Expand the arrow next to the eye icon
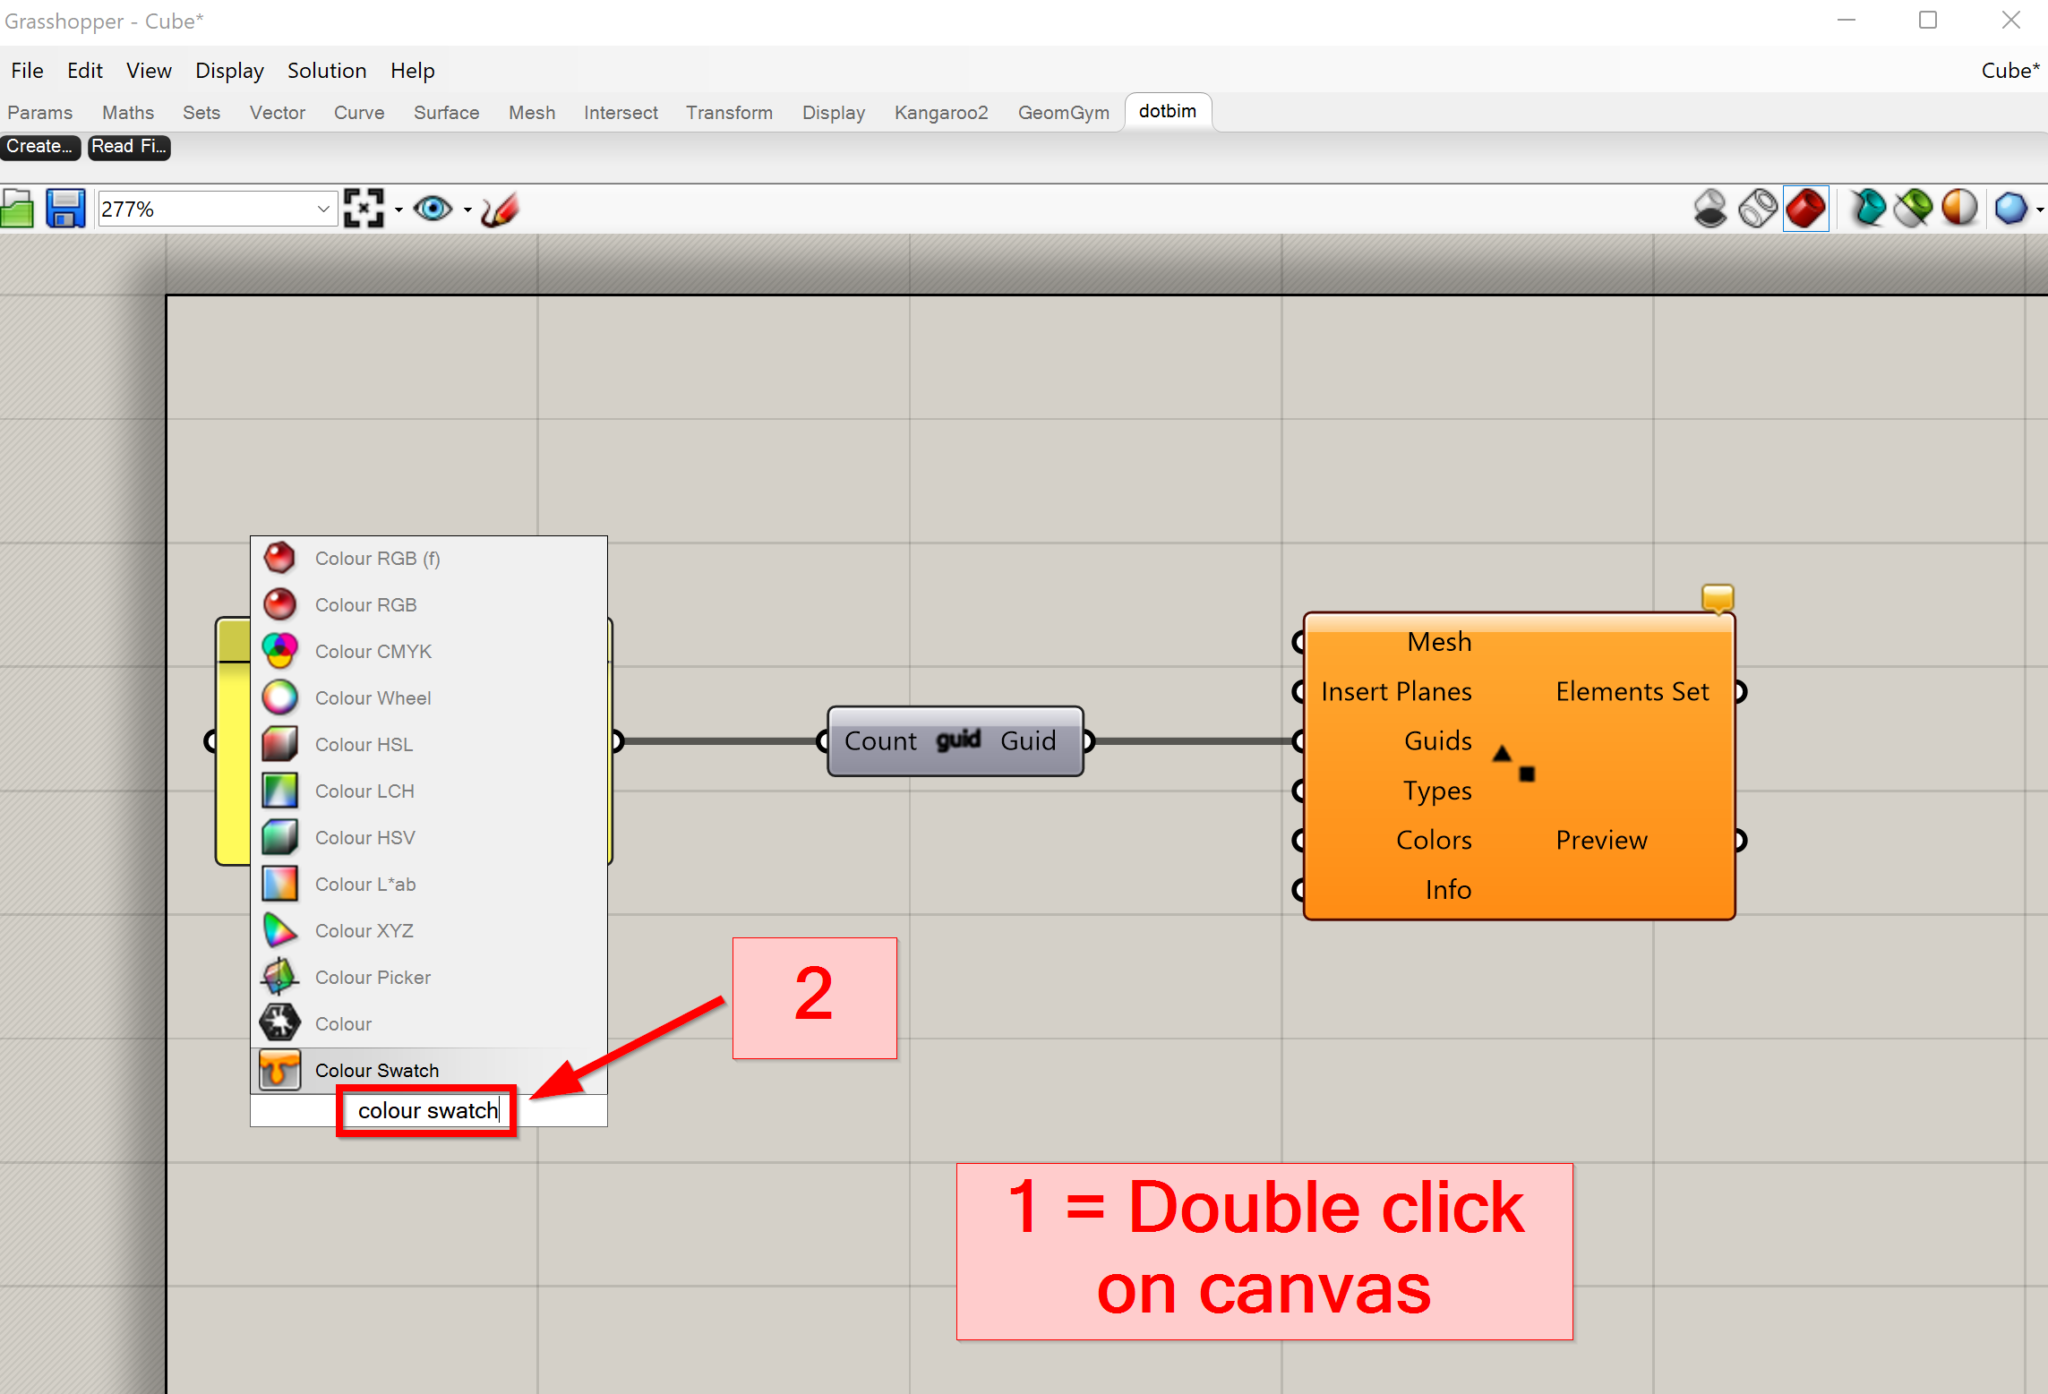This screenshot has width=2048, height=1394. tap(466, 210)
